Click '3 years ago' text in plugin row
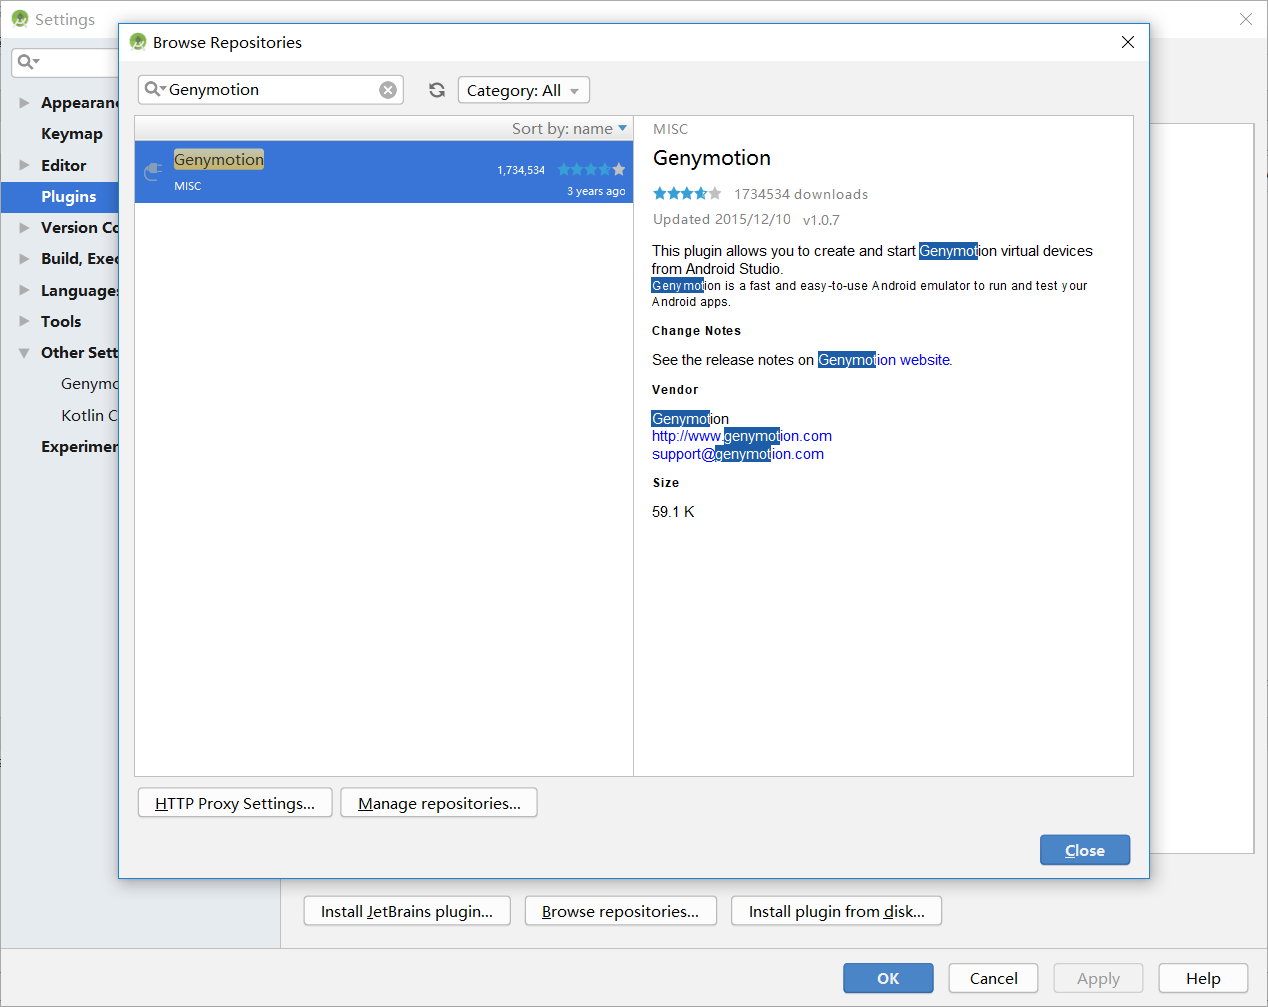Viewport: 1268px width, 1007px height. [596, 191]
